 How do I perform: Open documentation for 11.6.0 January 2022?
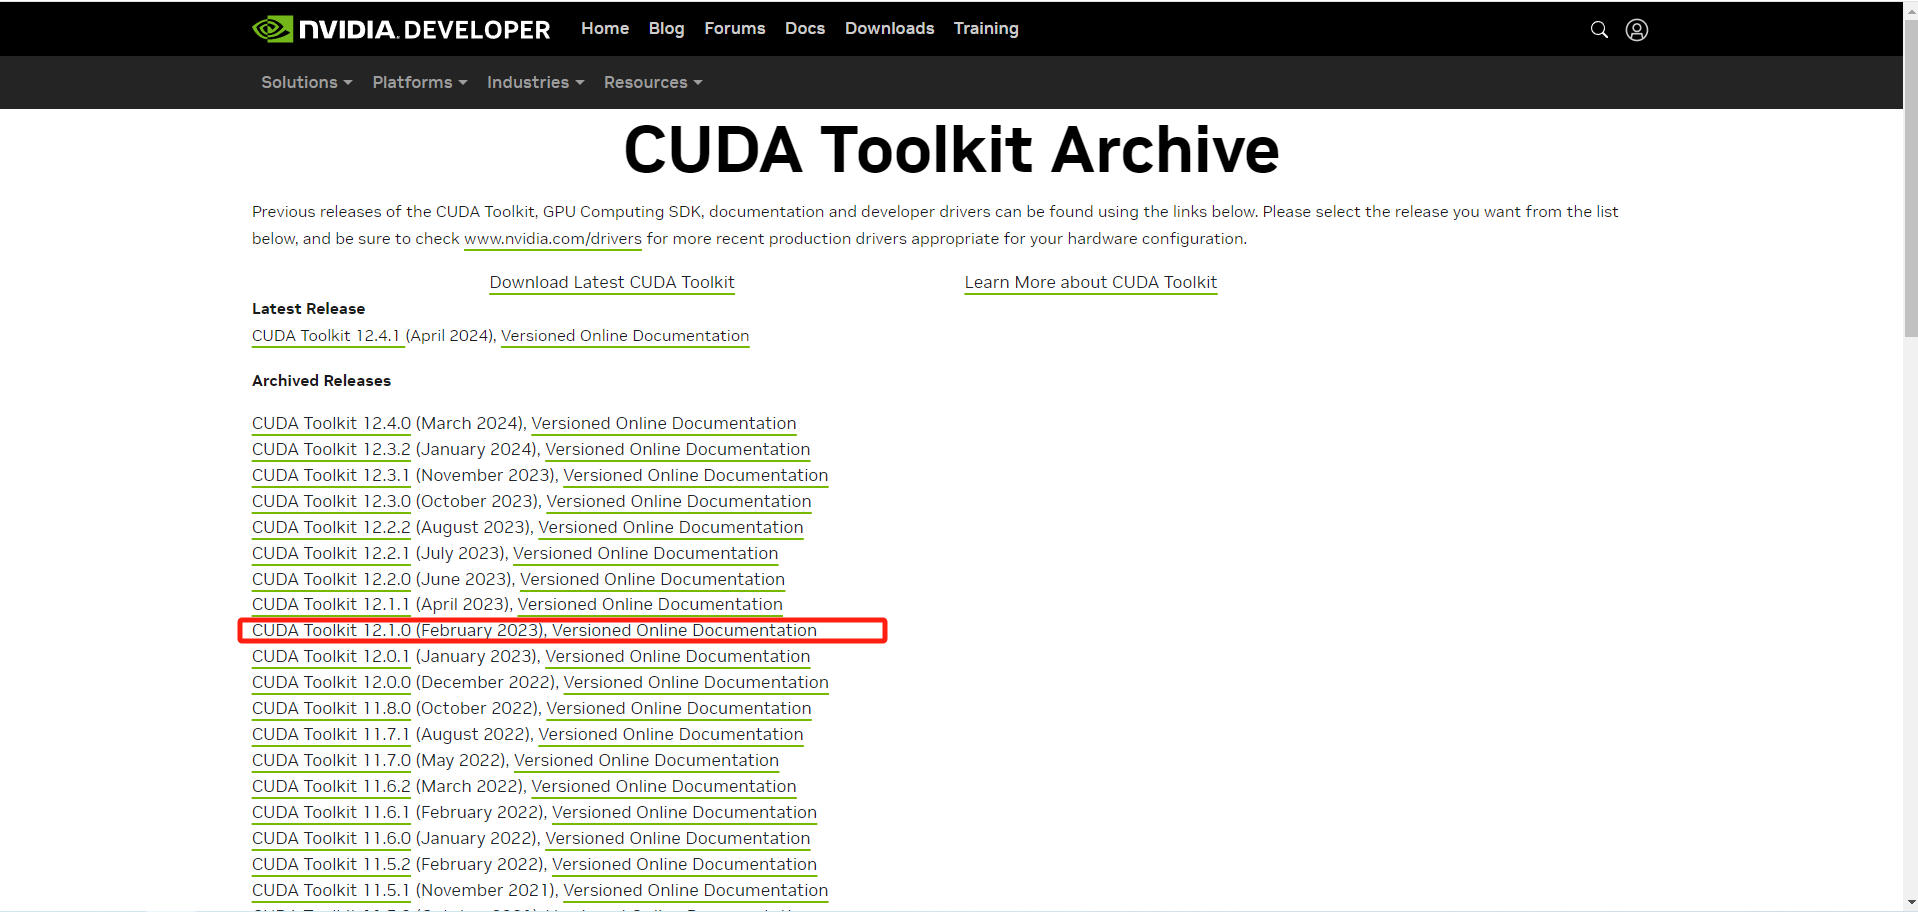pyautogui.click(x=678, y=839)
